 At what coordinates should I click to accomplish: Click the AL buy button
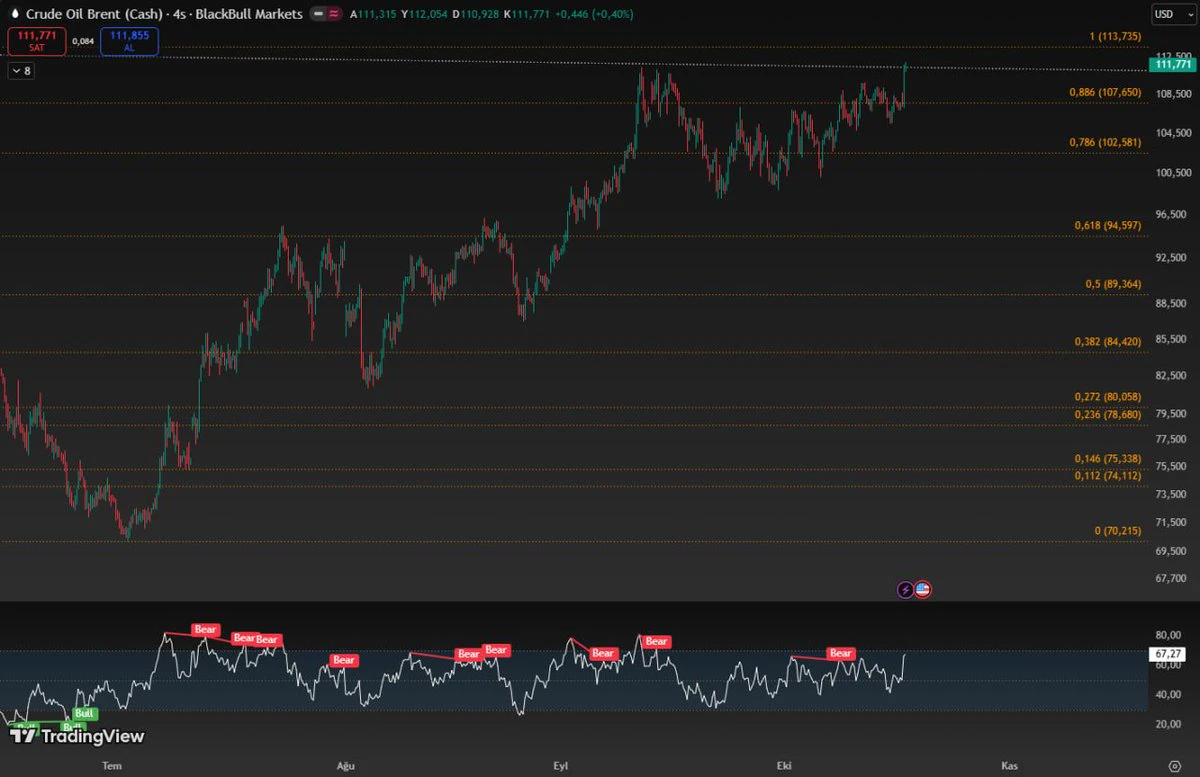129,41
